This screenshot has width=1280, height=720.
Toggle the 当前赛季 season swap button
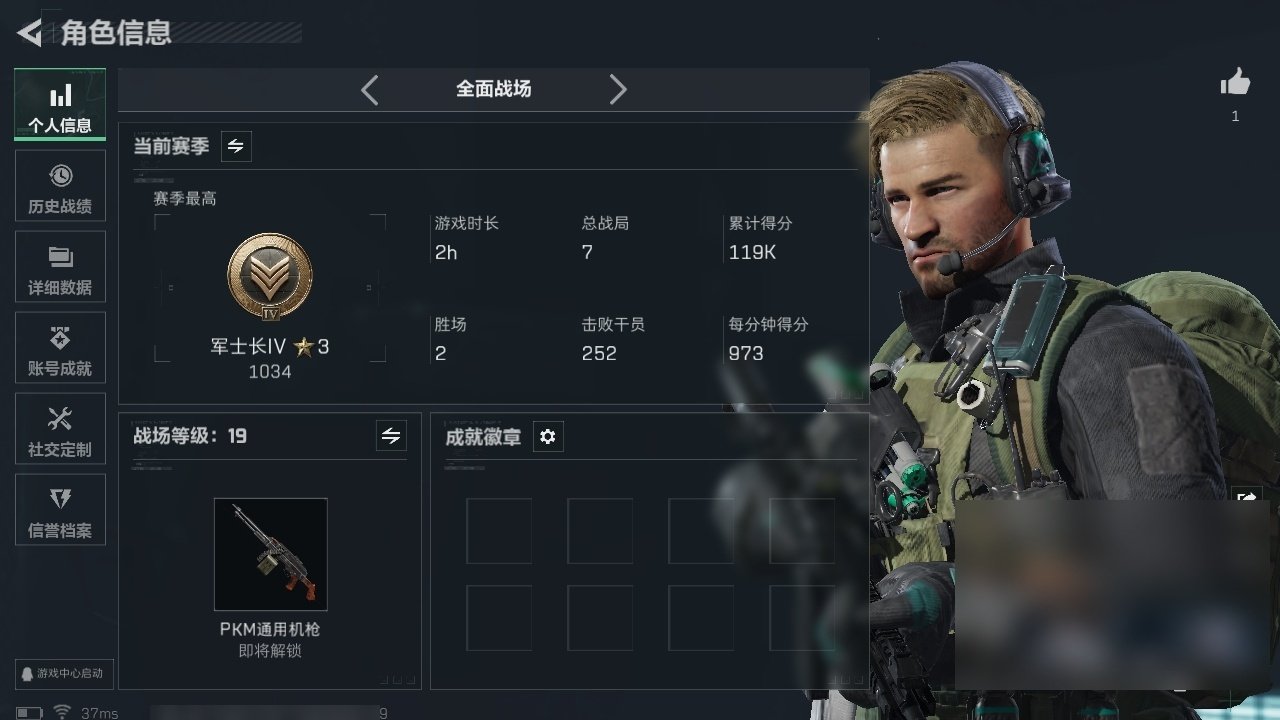[236, 146]
